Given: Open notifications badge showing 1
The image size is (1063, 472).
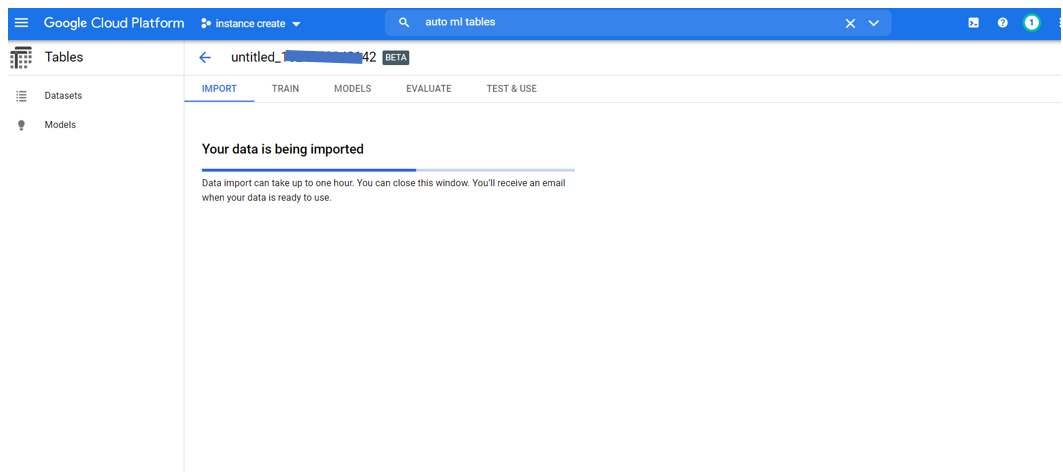Looking at the screenshot, I should coord(1032,23).
